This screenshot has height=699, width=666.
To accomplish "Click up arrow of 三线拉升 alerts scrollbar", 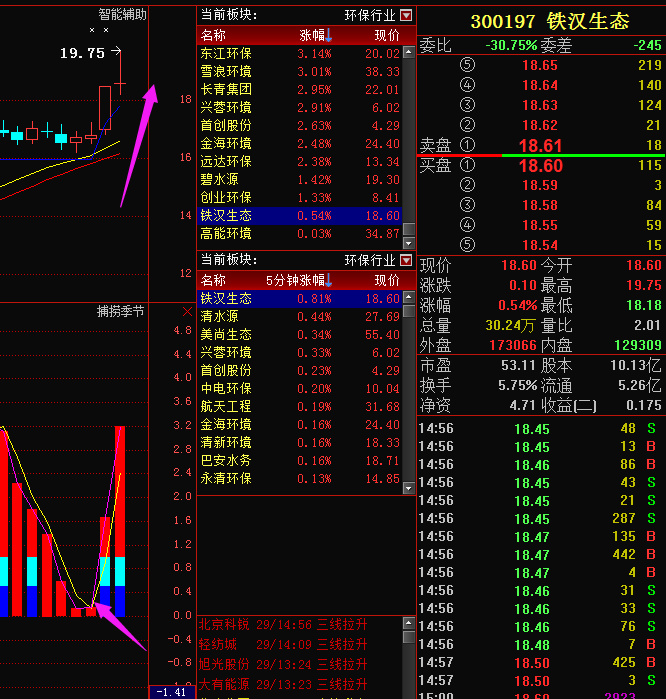I will pos(409,623).
